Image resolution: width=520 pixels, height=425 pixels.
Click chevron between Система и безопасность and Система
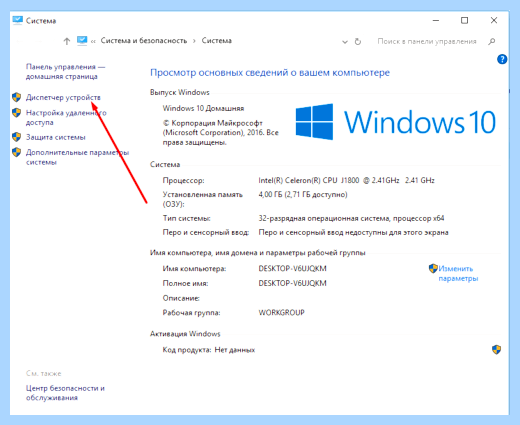194,41
